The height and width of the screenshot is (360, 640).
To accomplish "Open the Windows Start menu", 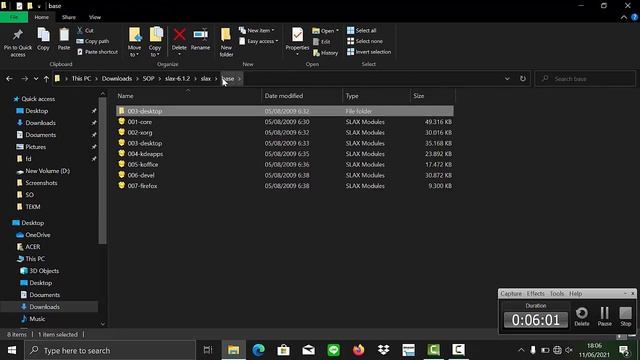I will (x=12, y=350).
